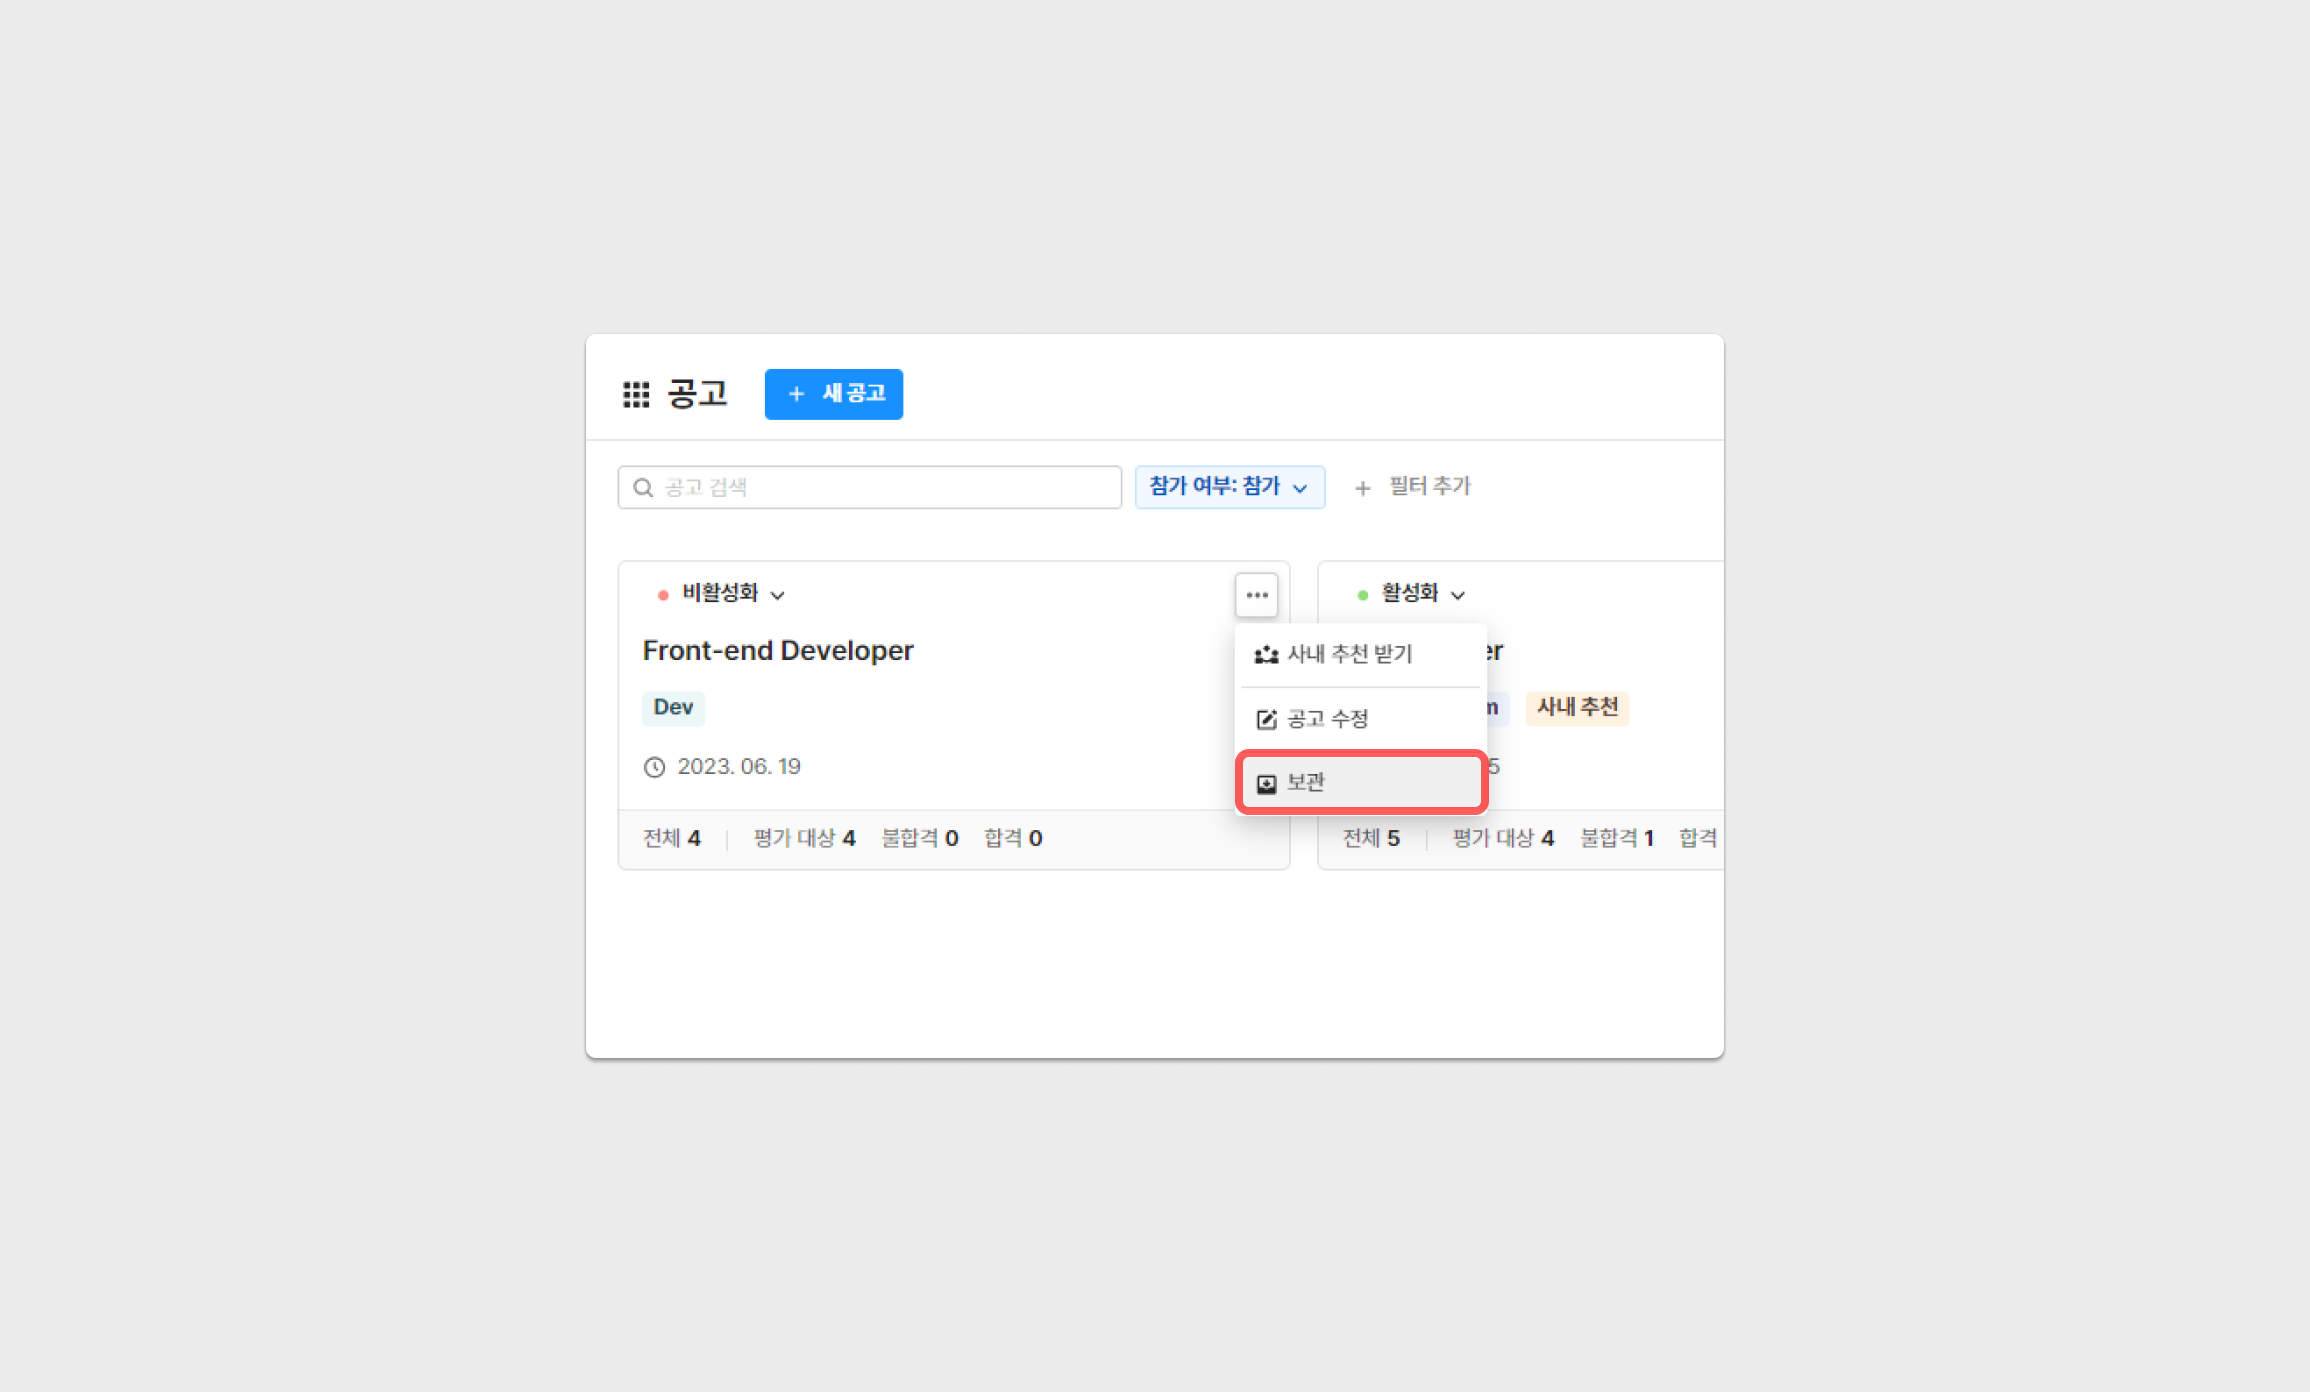The image size is (2310, 1392).
Task: Open the Front-end Developer posting title
Action: (777, 651)
